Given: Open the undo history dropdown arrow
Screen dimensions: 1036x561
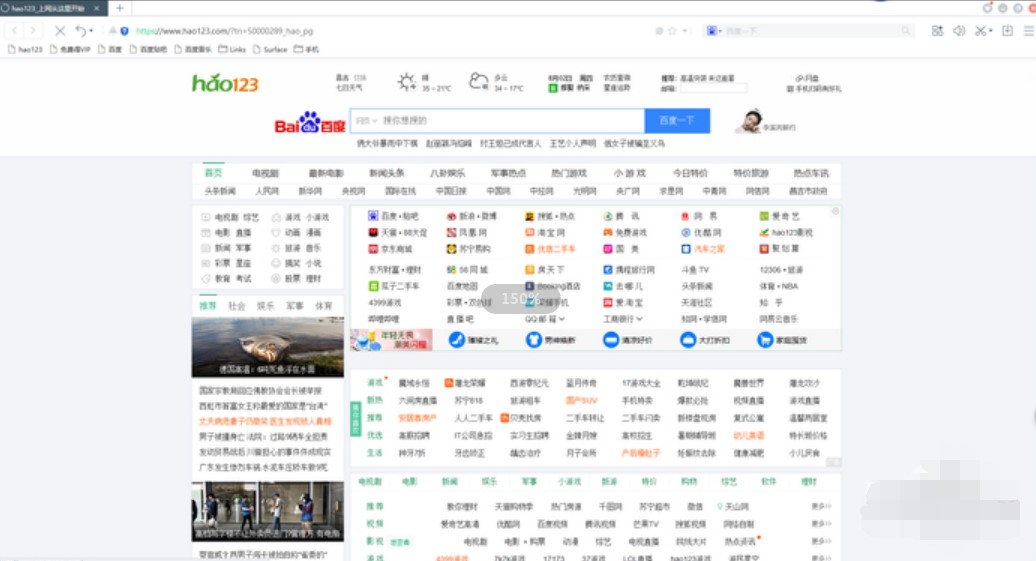Looking at the screenshot, I should pos(93,31).
